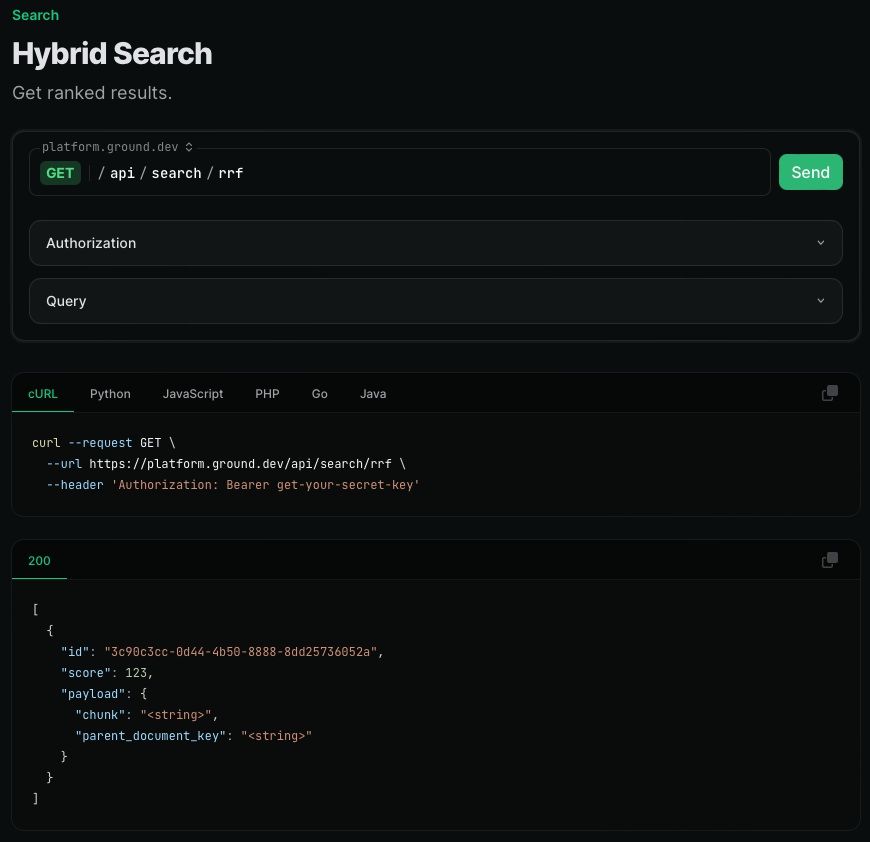Image resolution: width=870 pixels, height=842 pixels.
Task: Click the "parent_document_key" line
Action: pyautogui.click(x=194, y=736)
